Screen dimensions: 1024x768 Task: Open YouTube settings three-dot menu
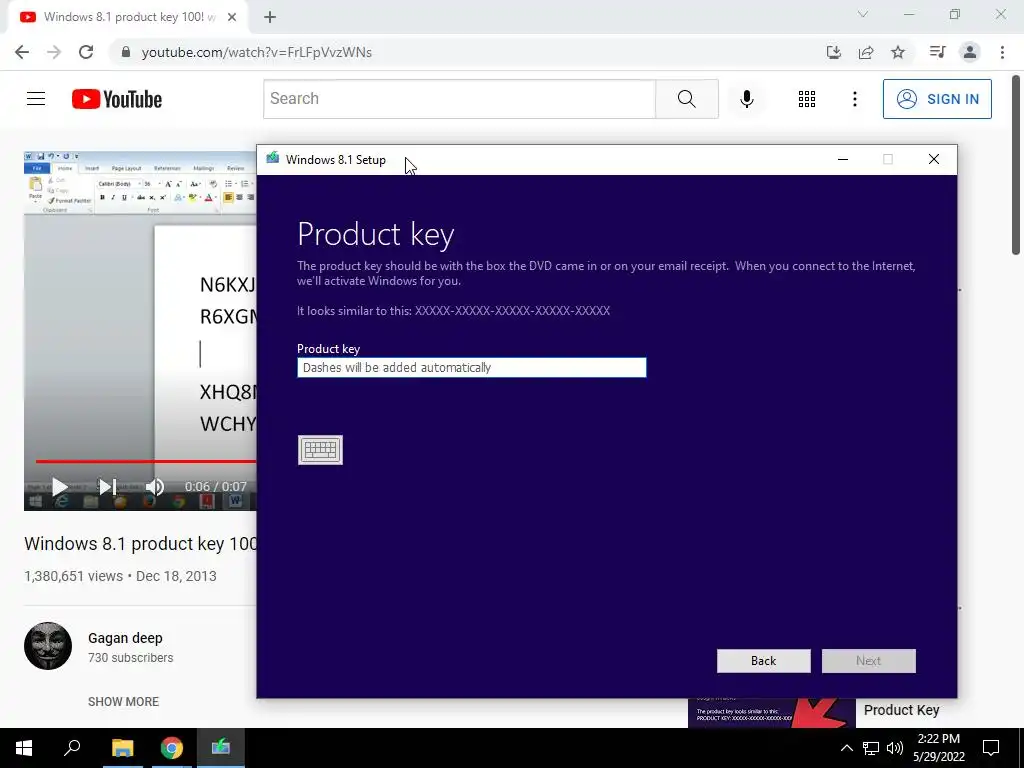coord(855,99)
